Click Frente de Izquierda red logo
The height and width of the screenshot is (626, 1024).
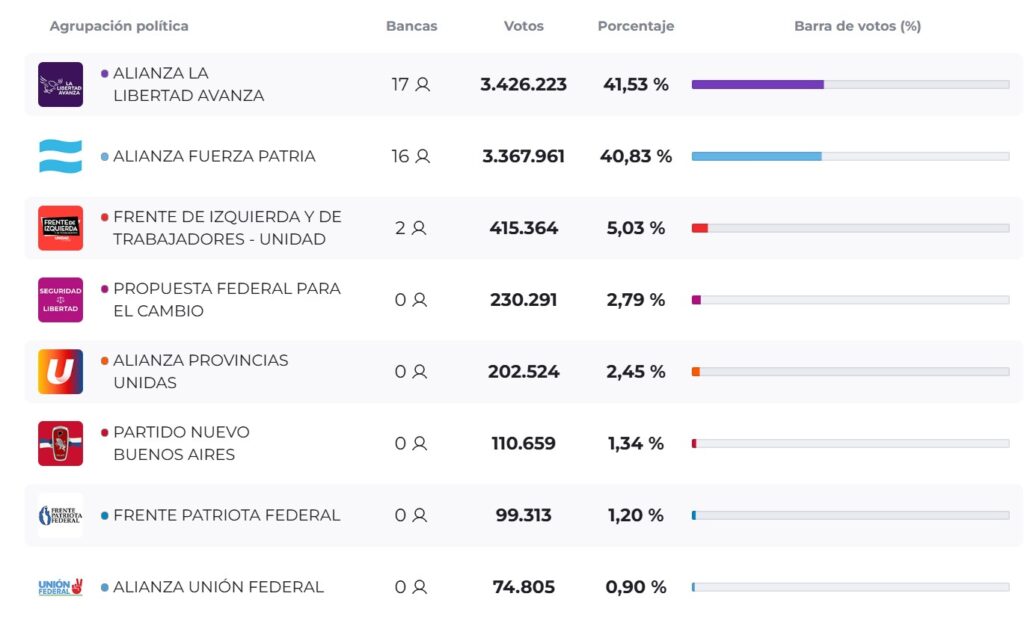point(60,228)
